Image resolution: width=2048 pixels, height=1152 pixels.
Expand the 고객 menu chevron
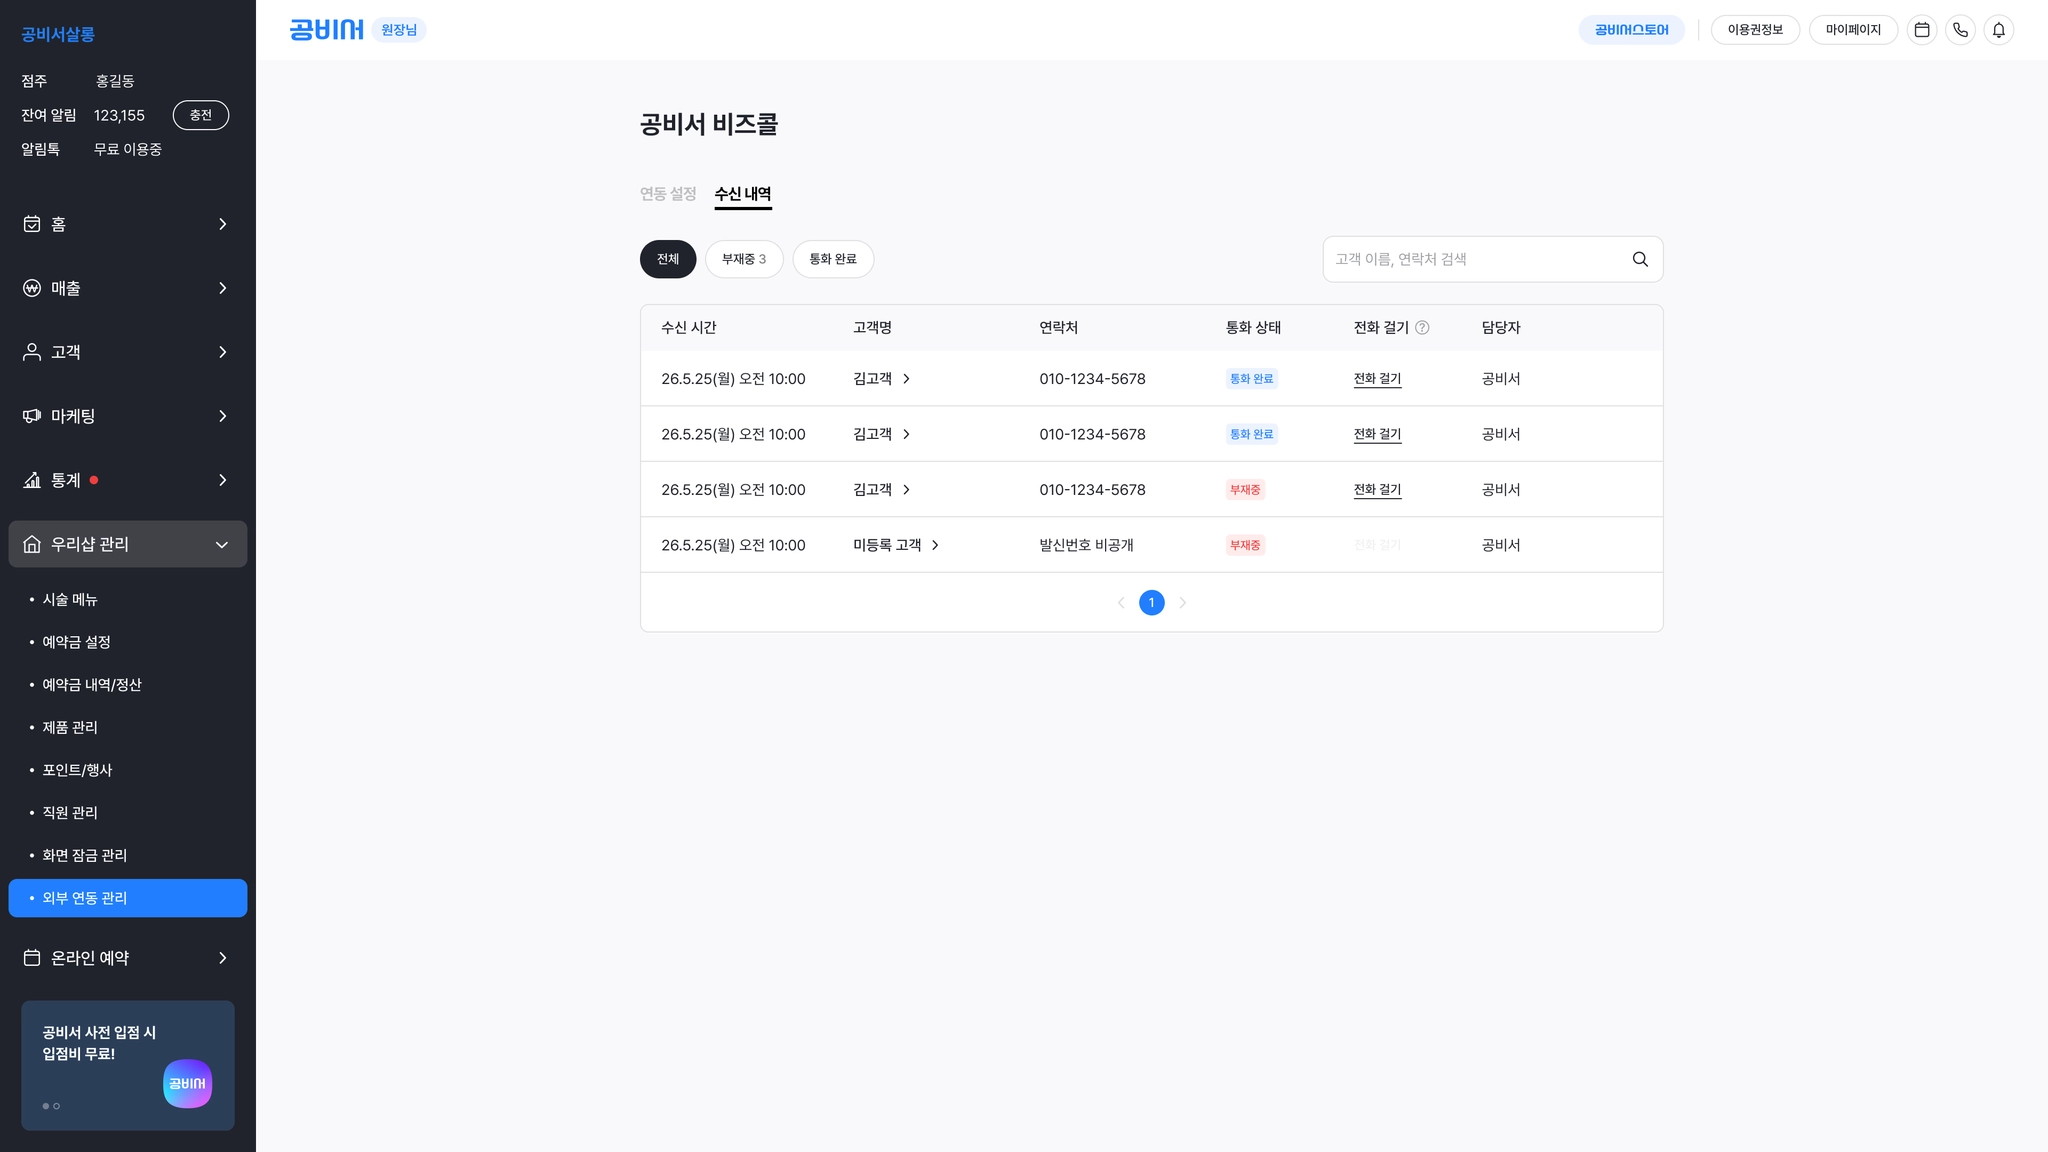222,352
